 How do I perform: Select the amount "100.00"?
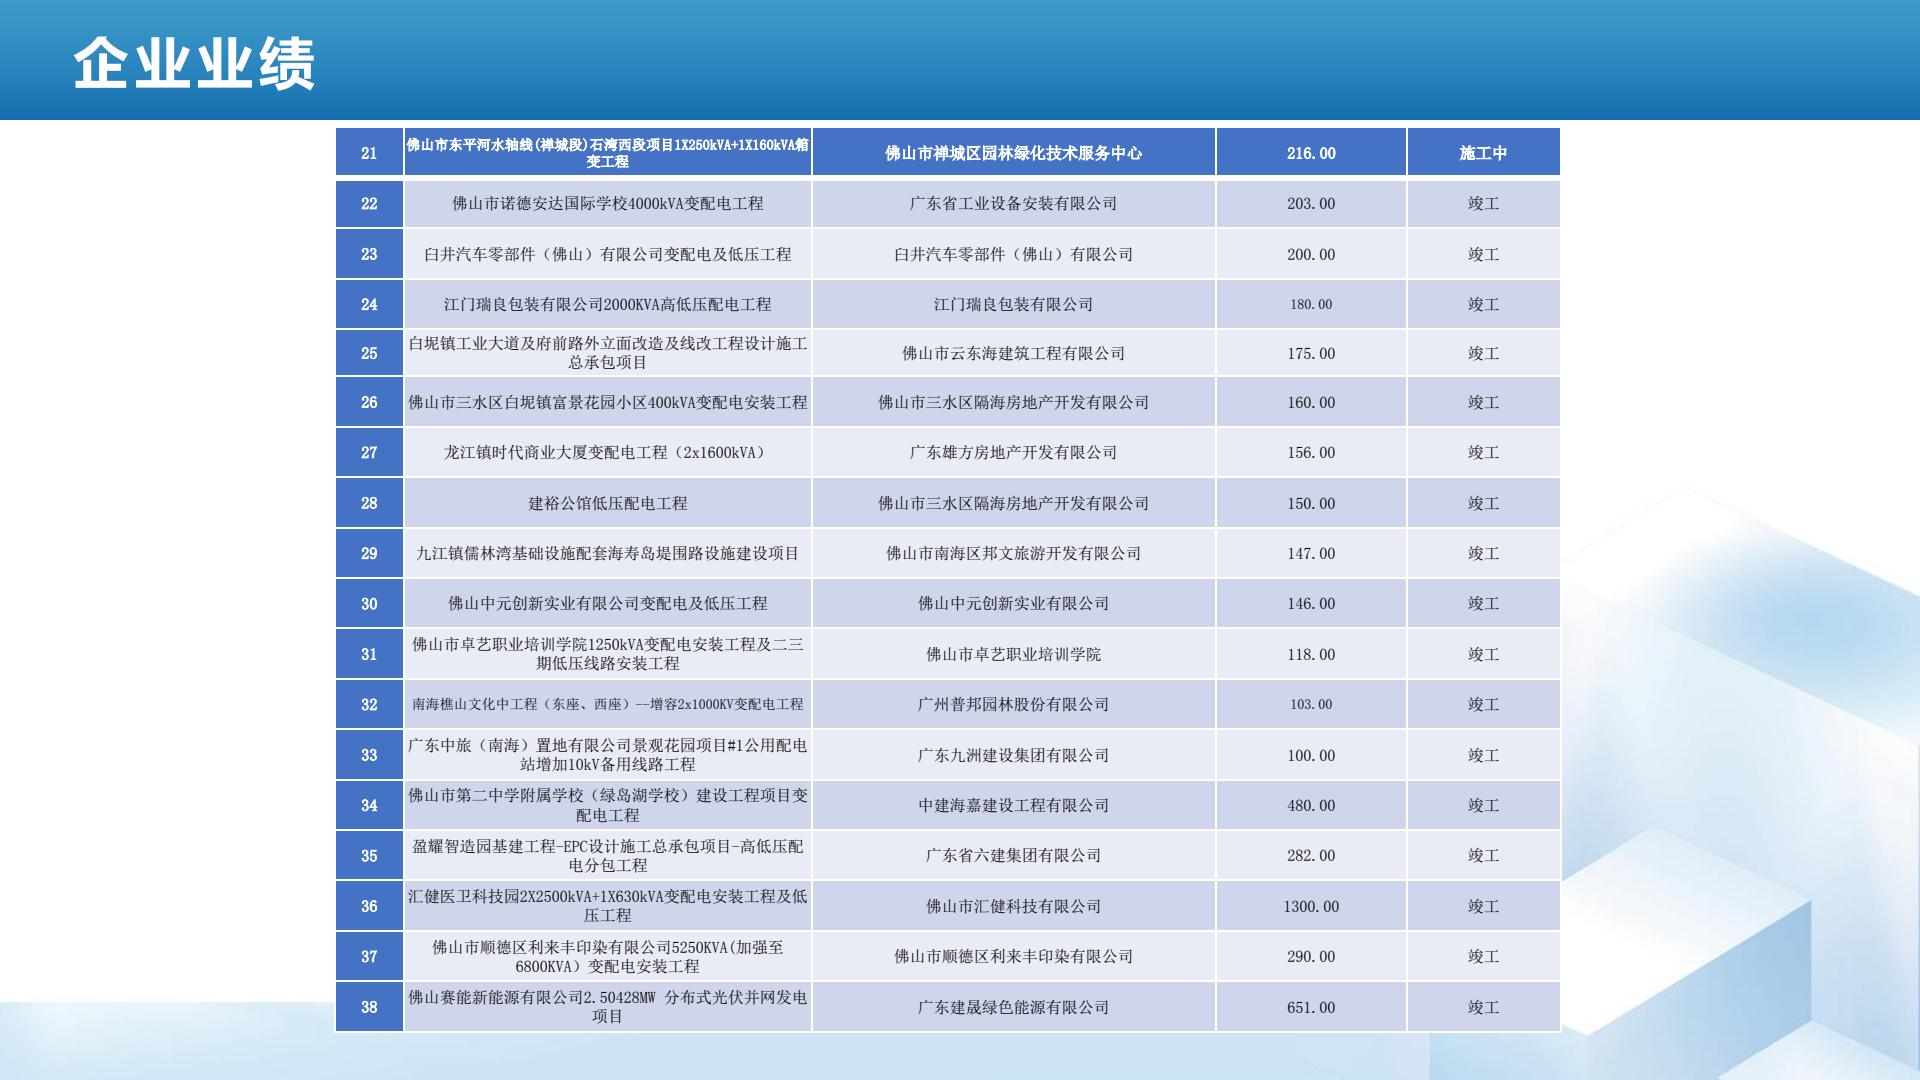[x=1311, y=756]
